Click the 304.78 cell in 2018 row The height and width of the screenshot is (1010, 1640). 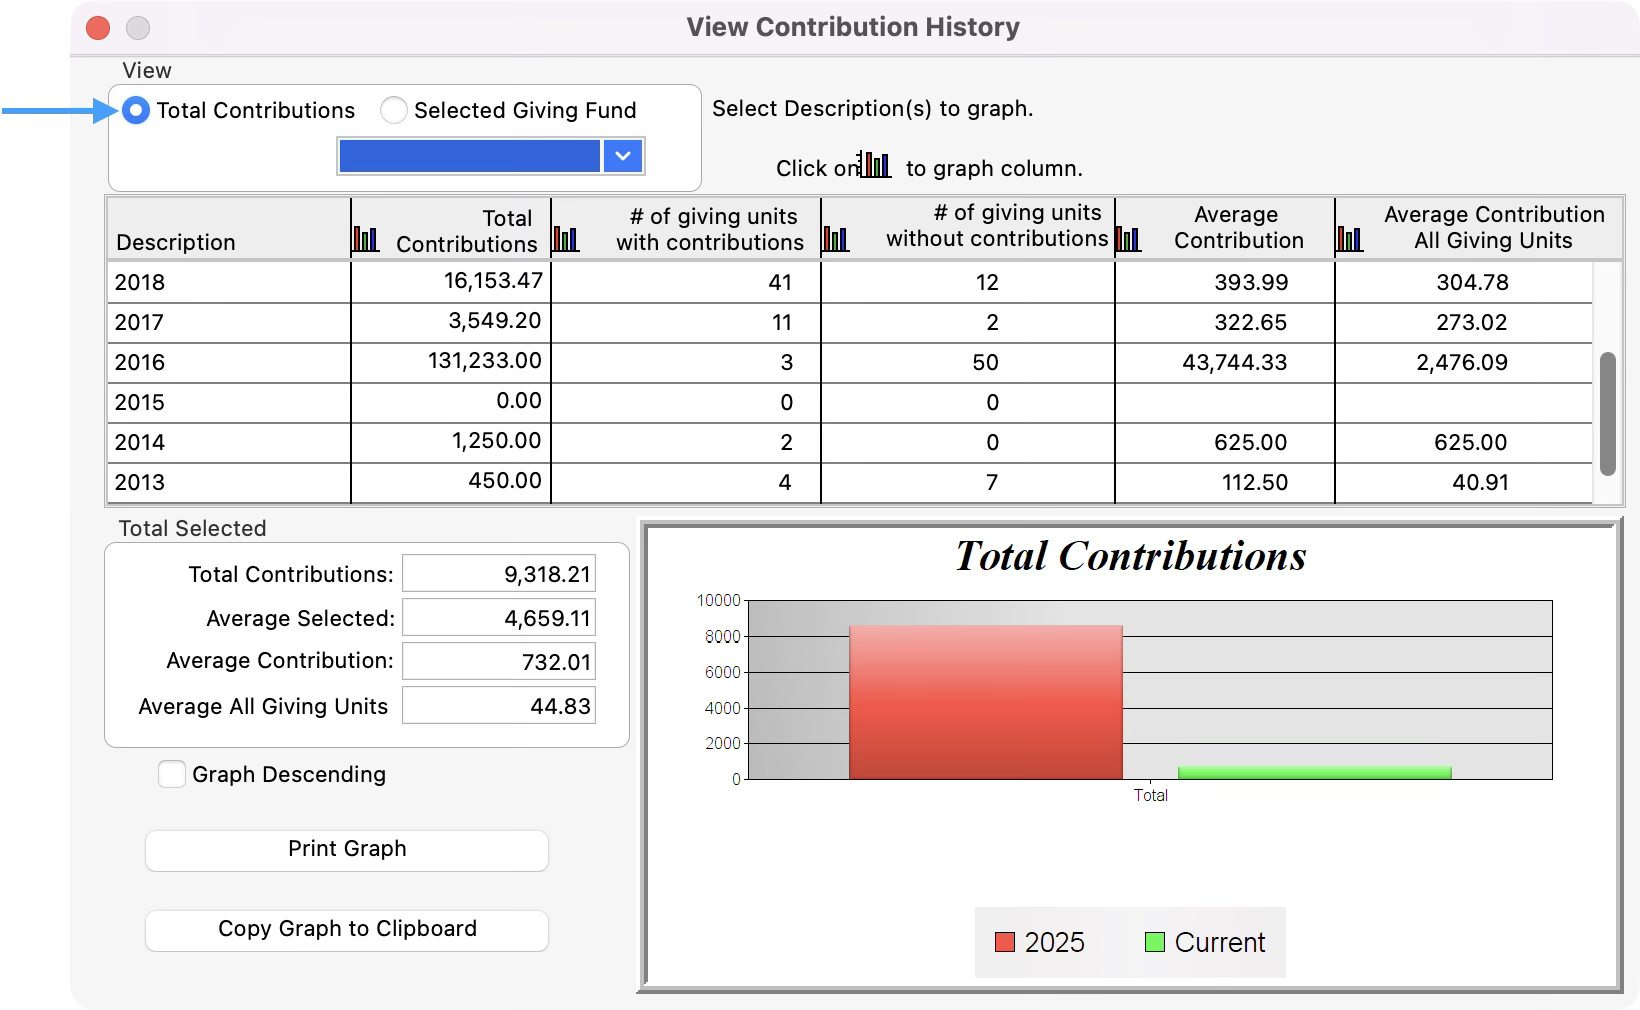tap(1472, 282)
